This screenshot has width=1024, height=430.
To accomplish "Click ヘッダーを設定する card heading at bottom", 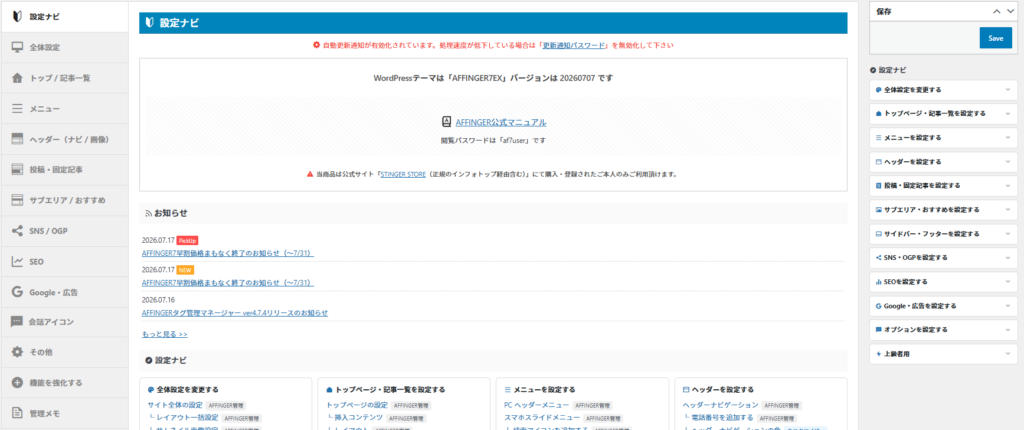I will pos(722,389).
